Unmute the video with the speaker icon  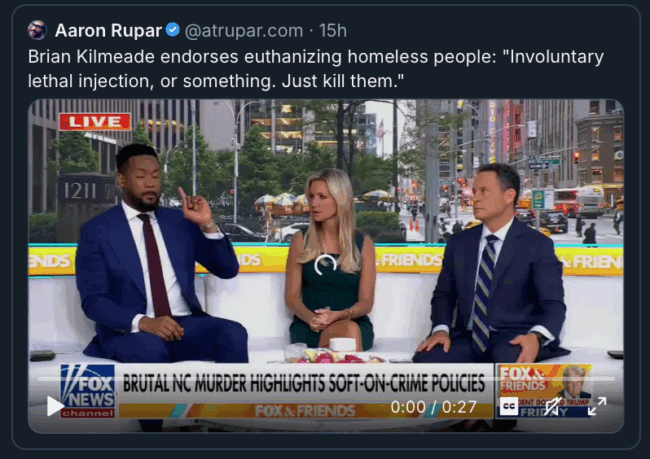(x=553, y=406)
